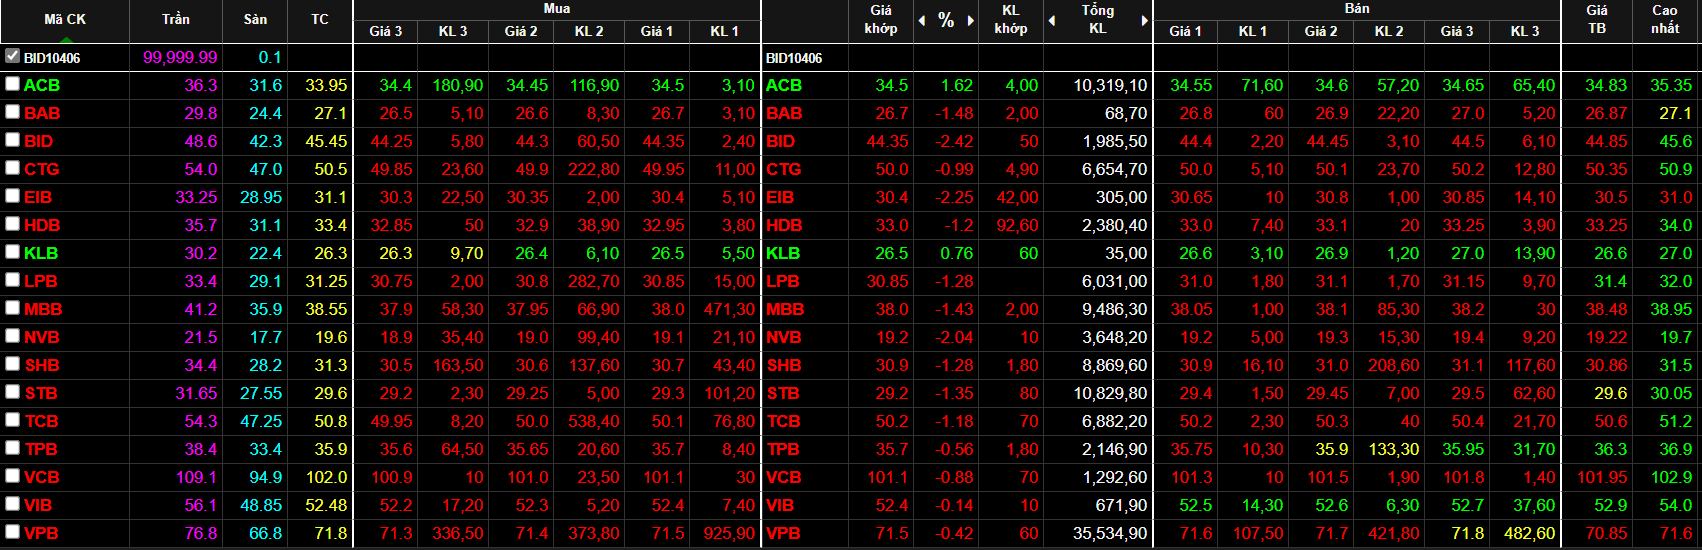Open KLB symbol beside the Giá khớp column
1702x550 pixels.
783,253
